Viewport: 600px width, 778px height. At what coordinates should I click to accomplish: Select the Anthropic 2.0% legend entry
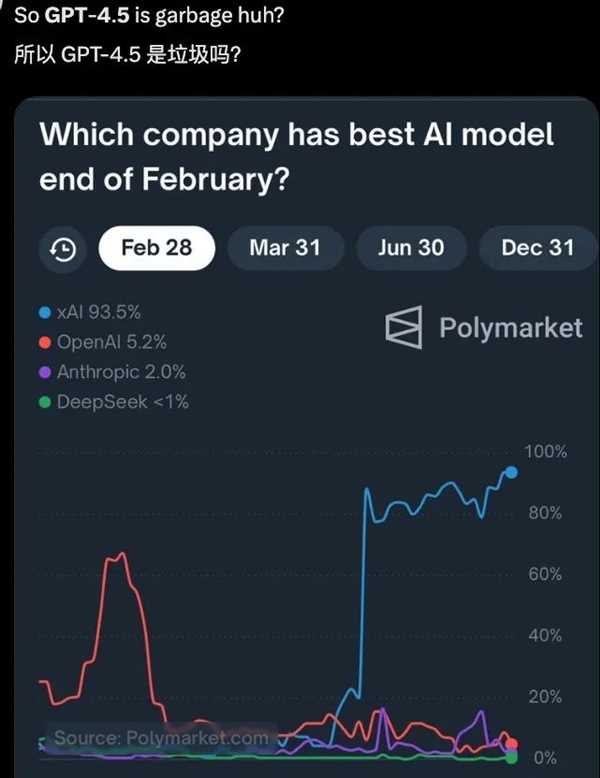coord(120,372)
